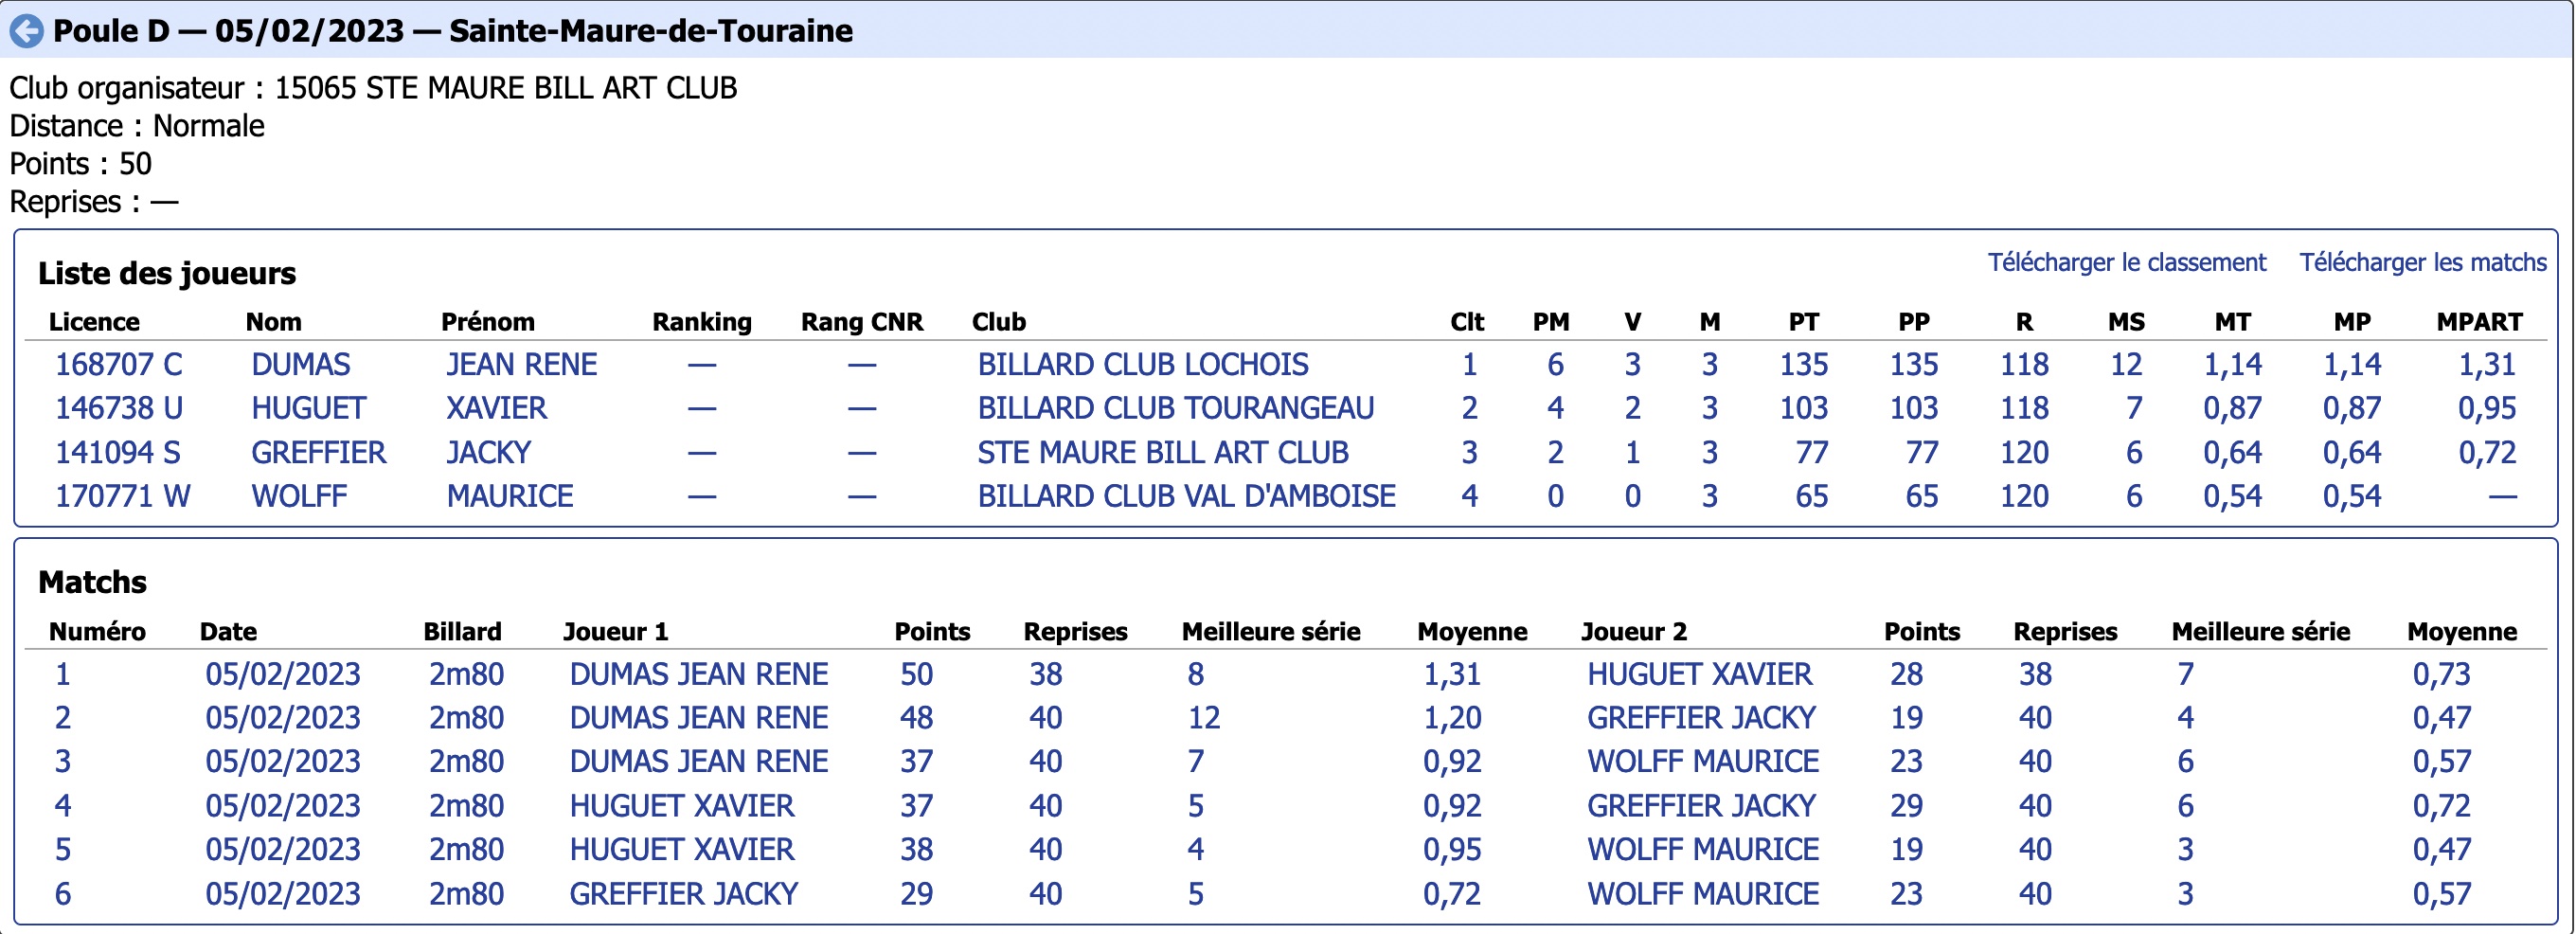2576x934 pixels.
Task: Download the ranking via Télécharger le classement
Action: (x=2126, y=262)
